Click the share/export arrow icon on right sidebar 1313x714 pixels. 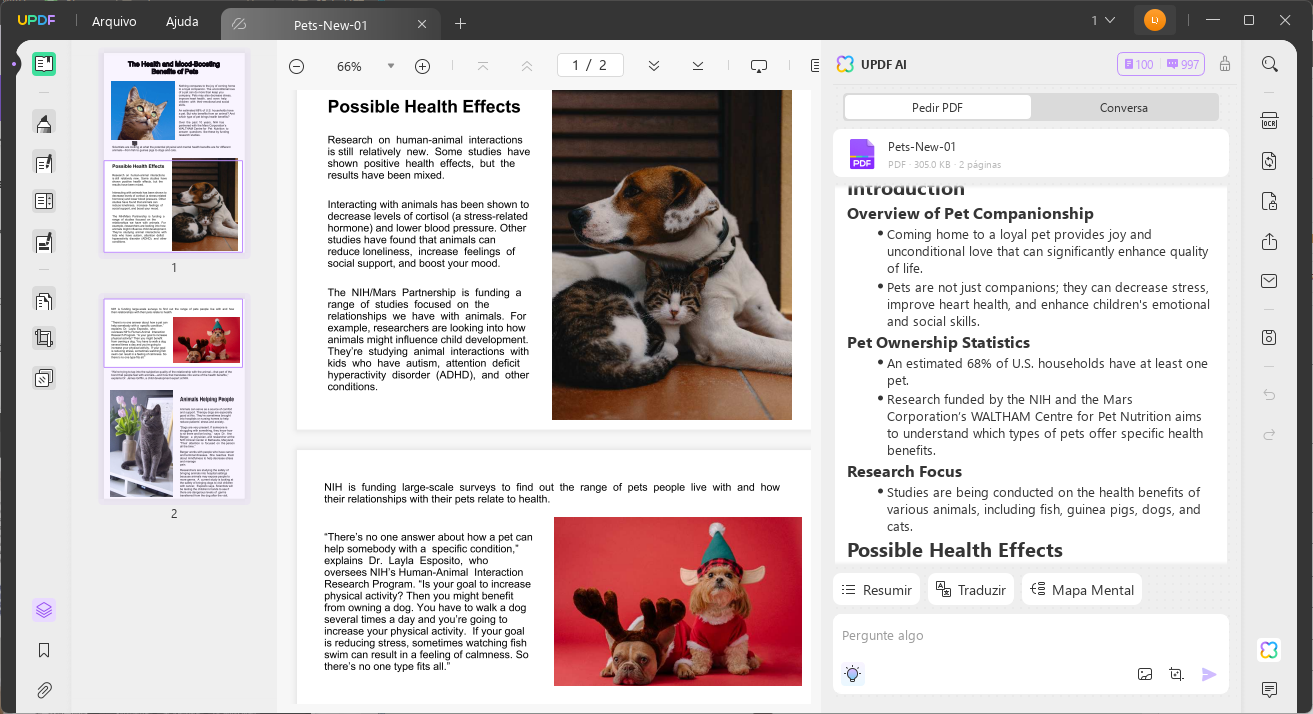click(x=1268, y=241)
